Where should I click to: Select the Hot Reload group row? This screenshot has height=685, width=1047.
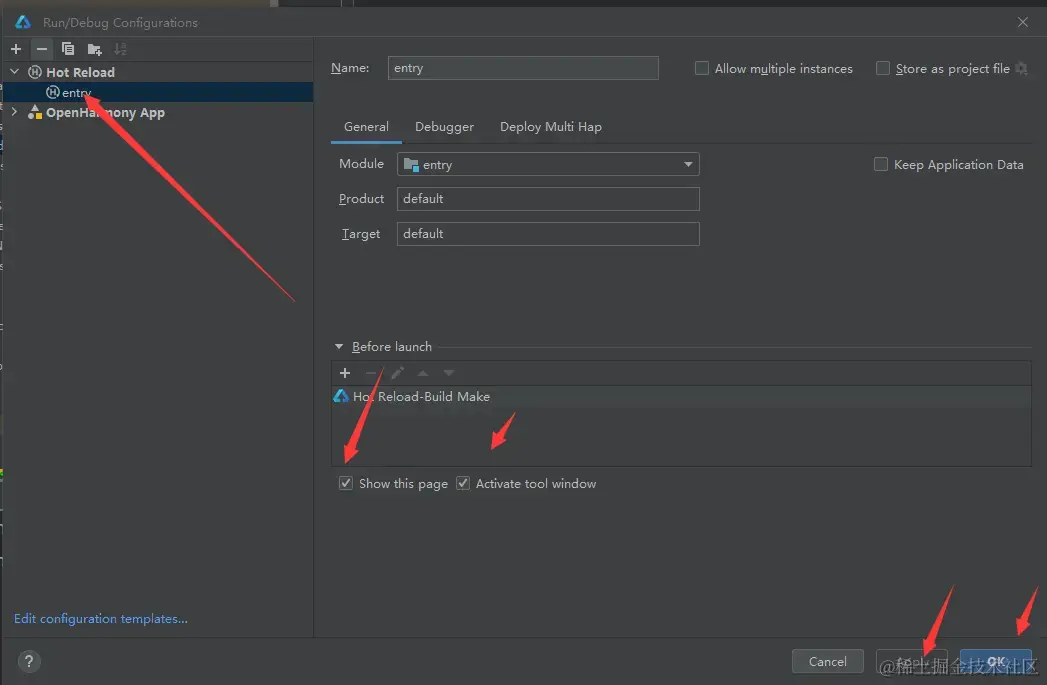click(158, 71)
